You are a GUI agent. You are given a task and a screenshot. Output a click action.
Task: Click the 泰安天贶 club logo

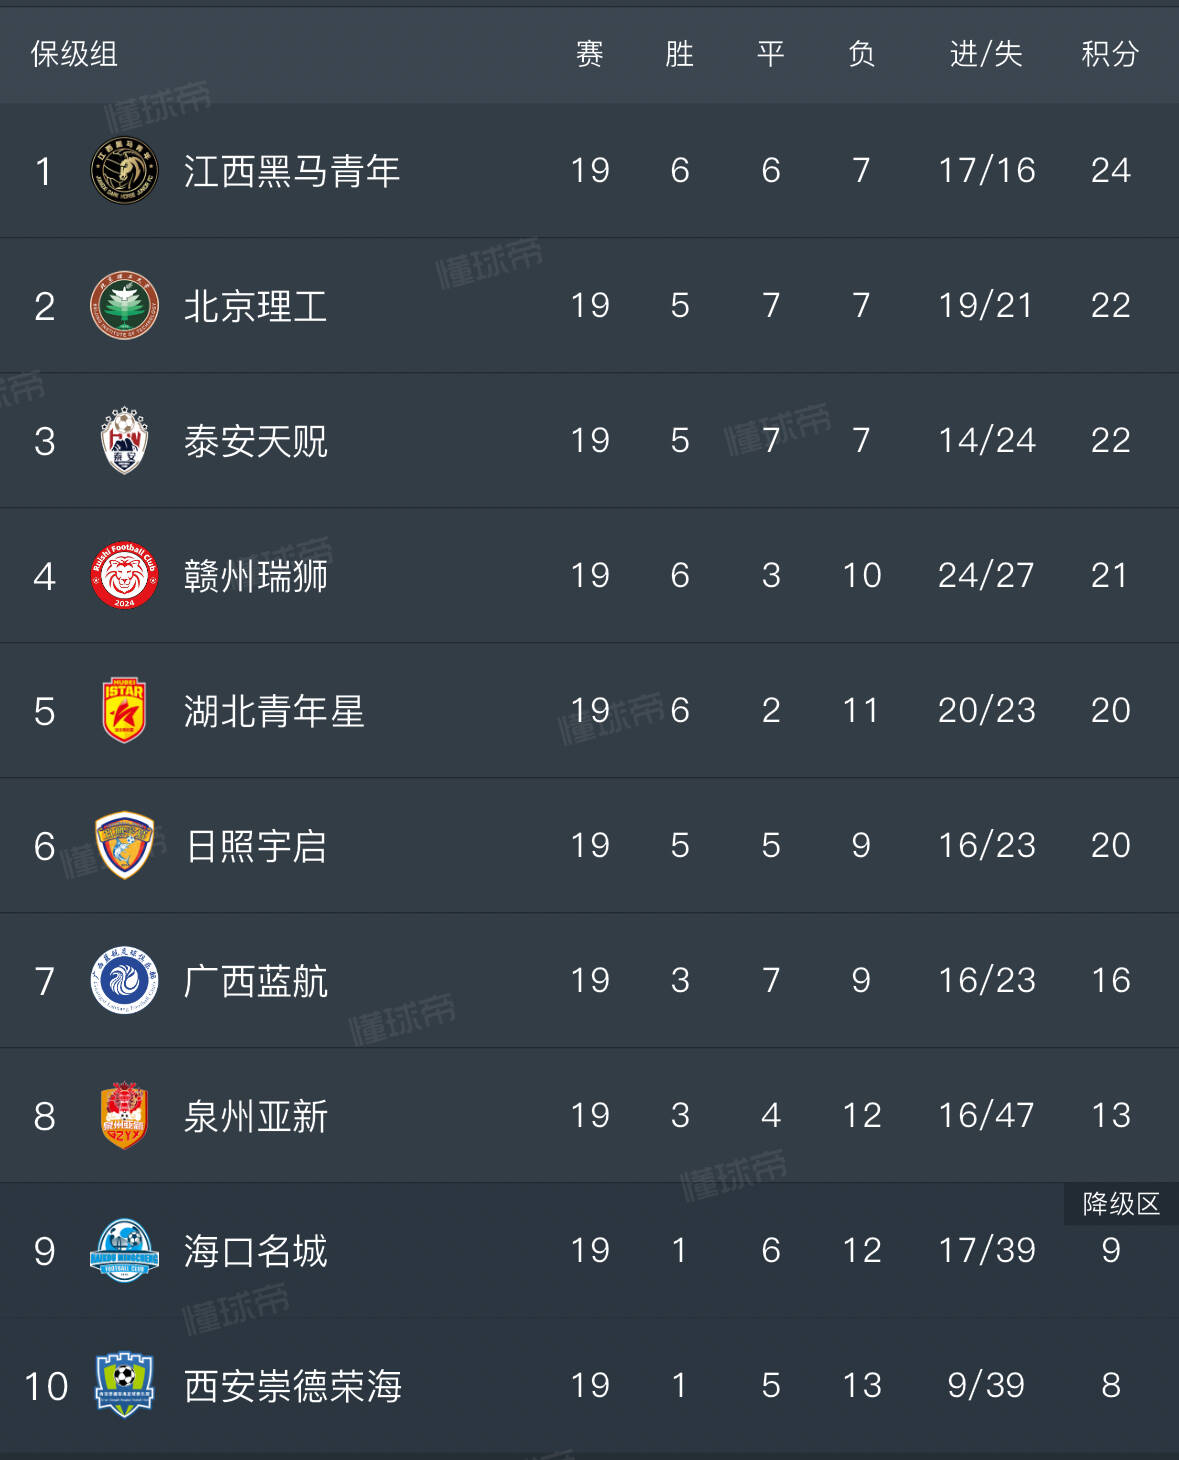(x=123, y=440)
